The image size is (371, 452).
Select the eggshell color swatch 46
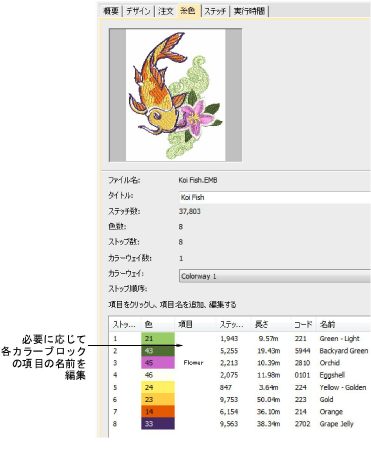[x=158, y=375]
